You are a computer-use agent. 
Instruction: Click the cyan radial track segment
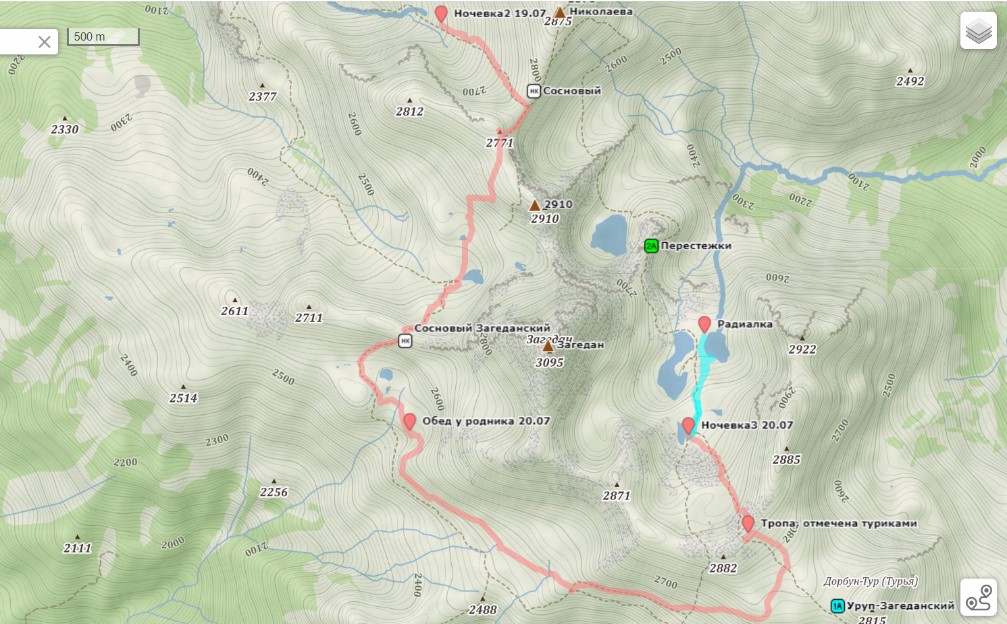(703, 379)
